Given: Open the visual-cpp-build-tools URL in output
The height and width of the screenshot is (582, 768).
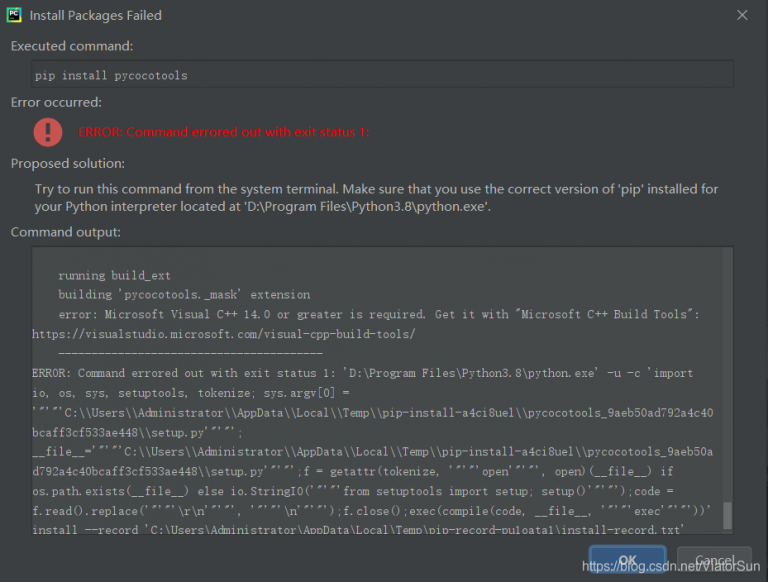Looking at the screenshot, I should point(223,333).
